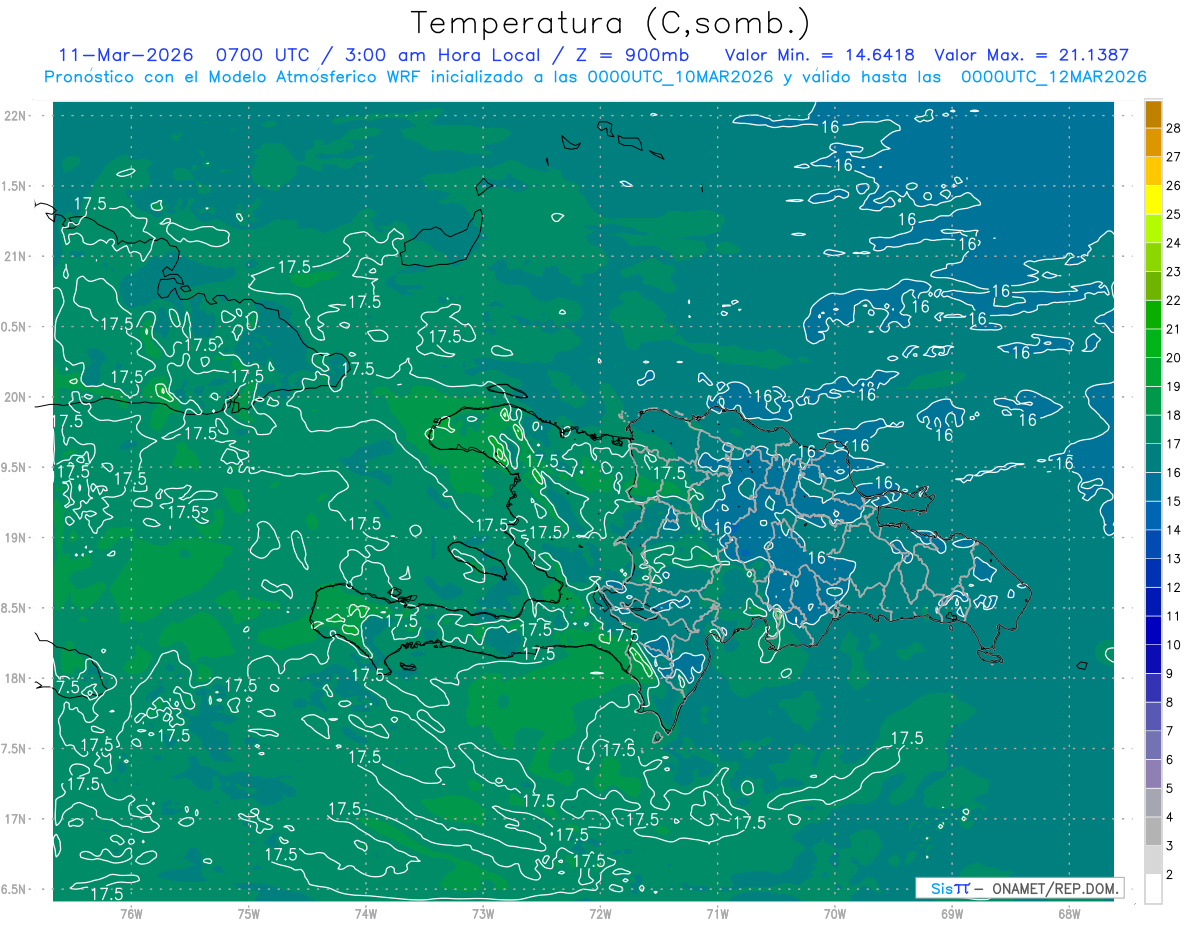Screen dimensions: 1200x927
Task: Select the legend value '2'
Action: [x=1170, y=875]
